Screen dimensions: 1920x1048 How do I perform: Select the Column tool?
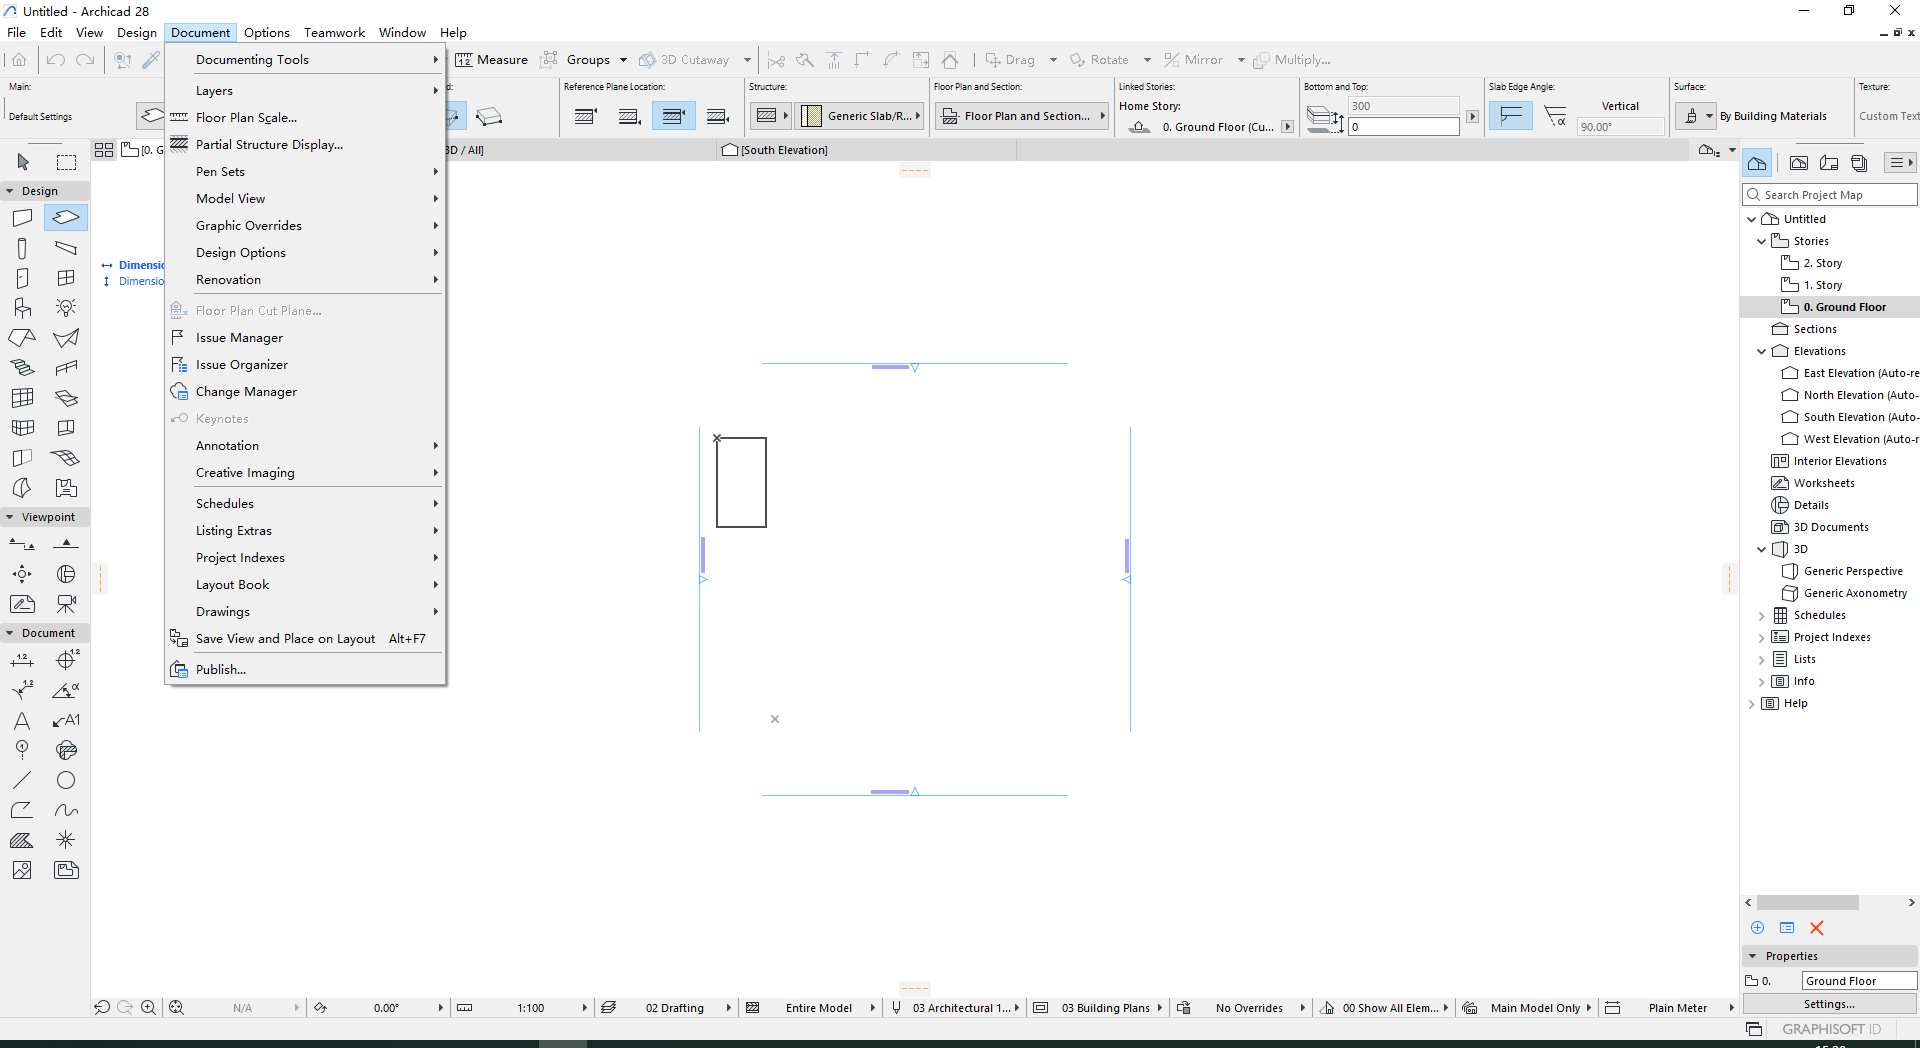(22, 248)
